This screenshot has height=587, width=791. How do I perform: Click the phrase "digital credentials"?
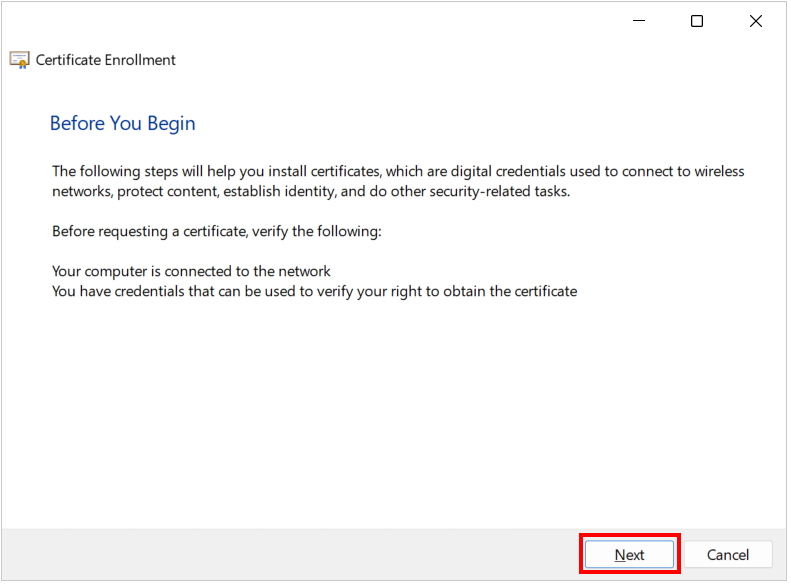point(510,172)
